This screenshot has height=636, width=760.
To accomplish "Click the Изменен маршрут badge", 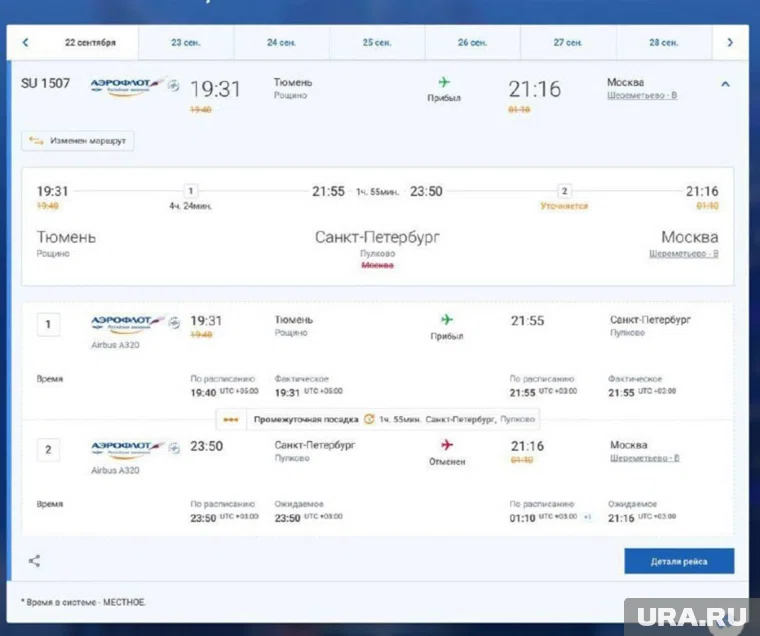I will click(78, 141).
